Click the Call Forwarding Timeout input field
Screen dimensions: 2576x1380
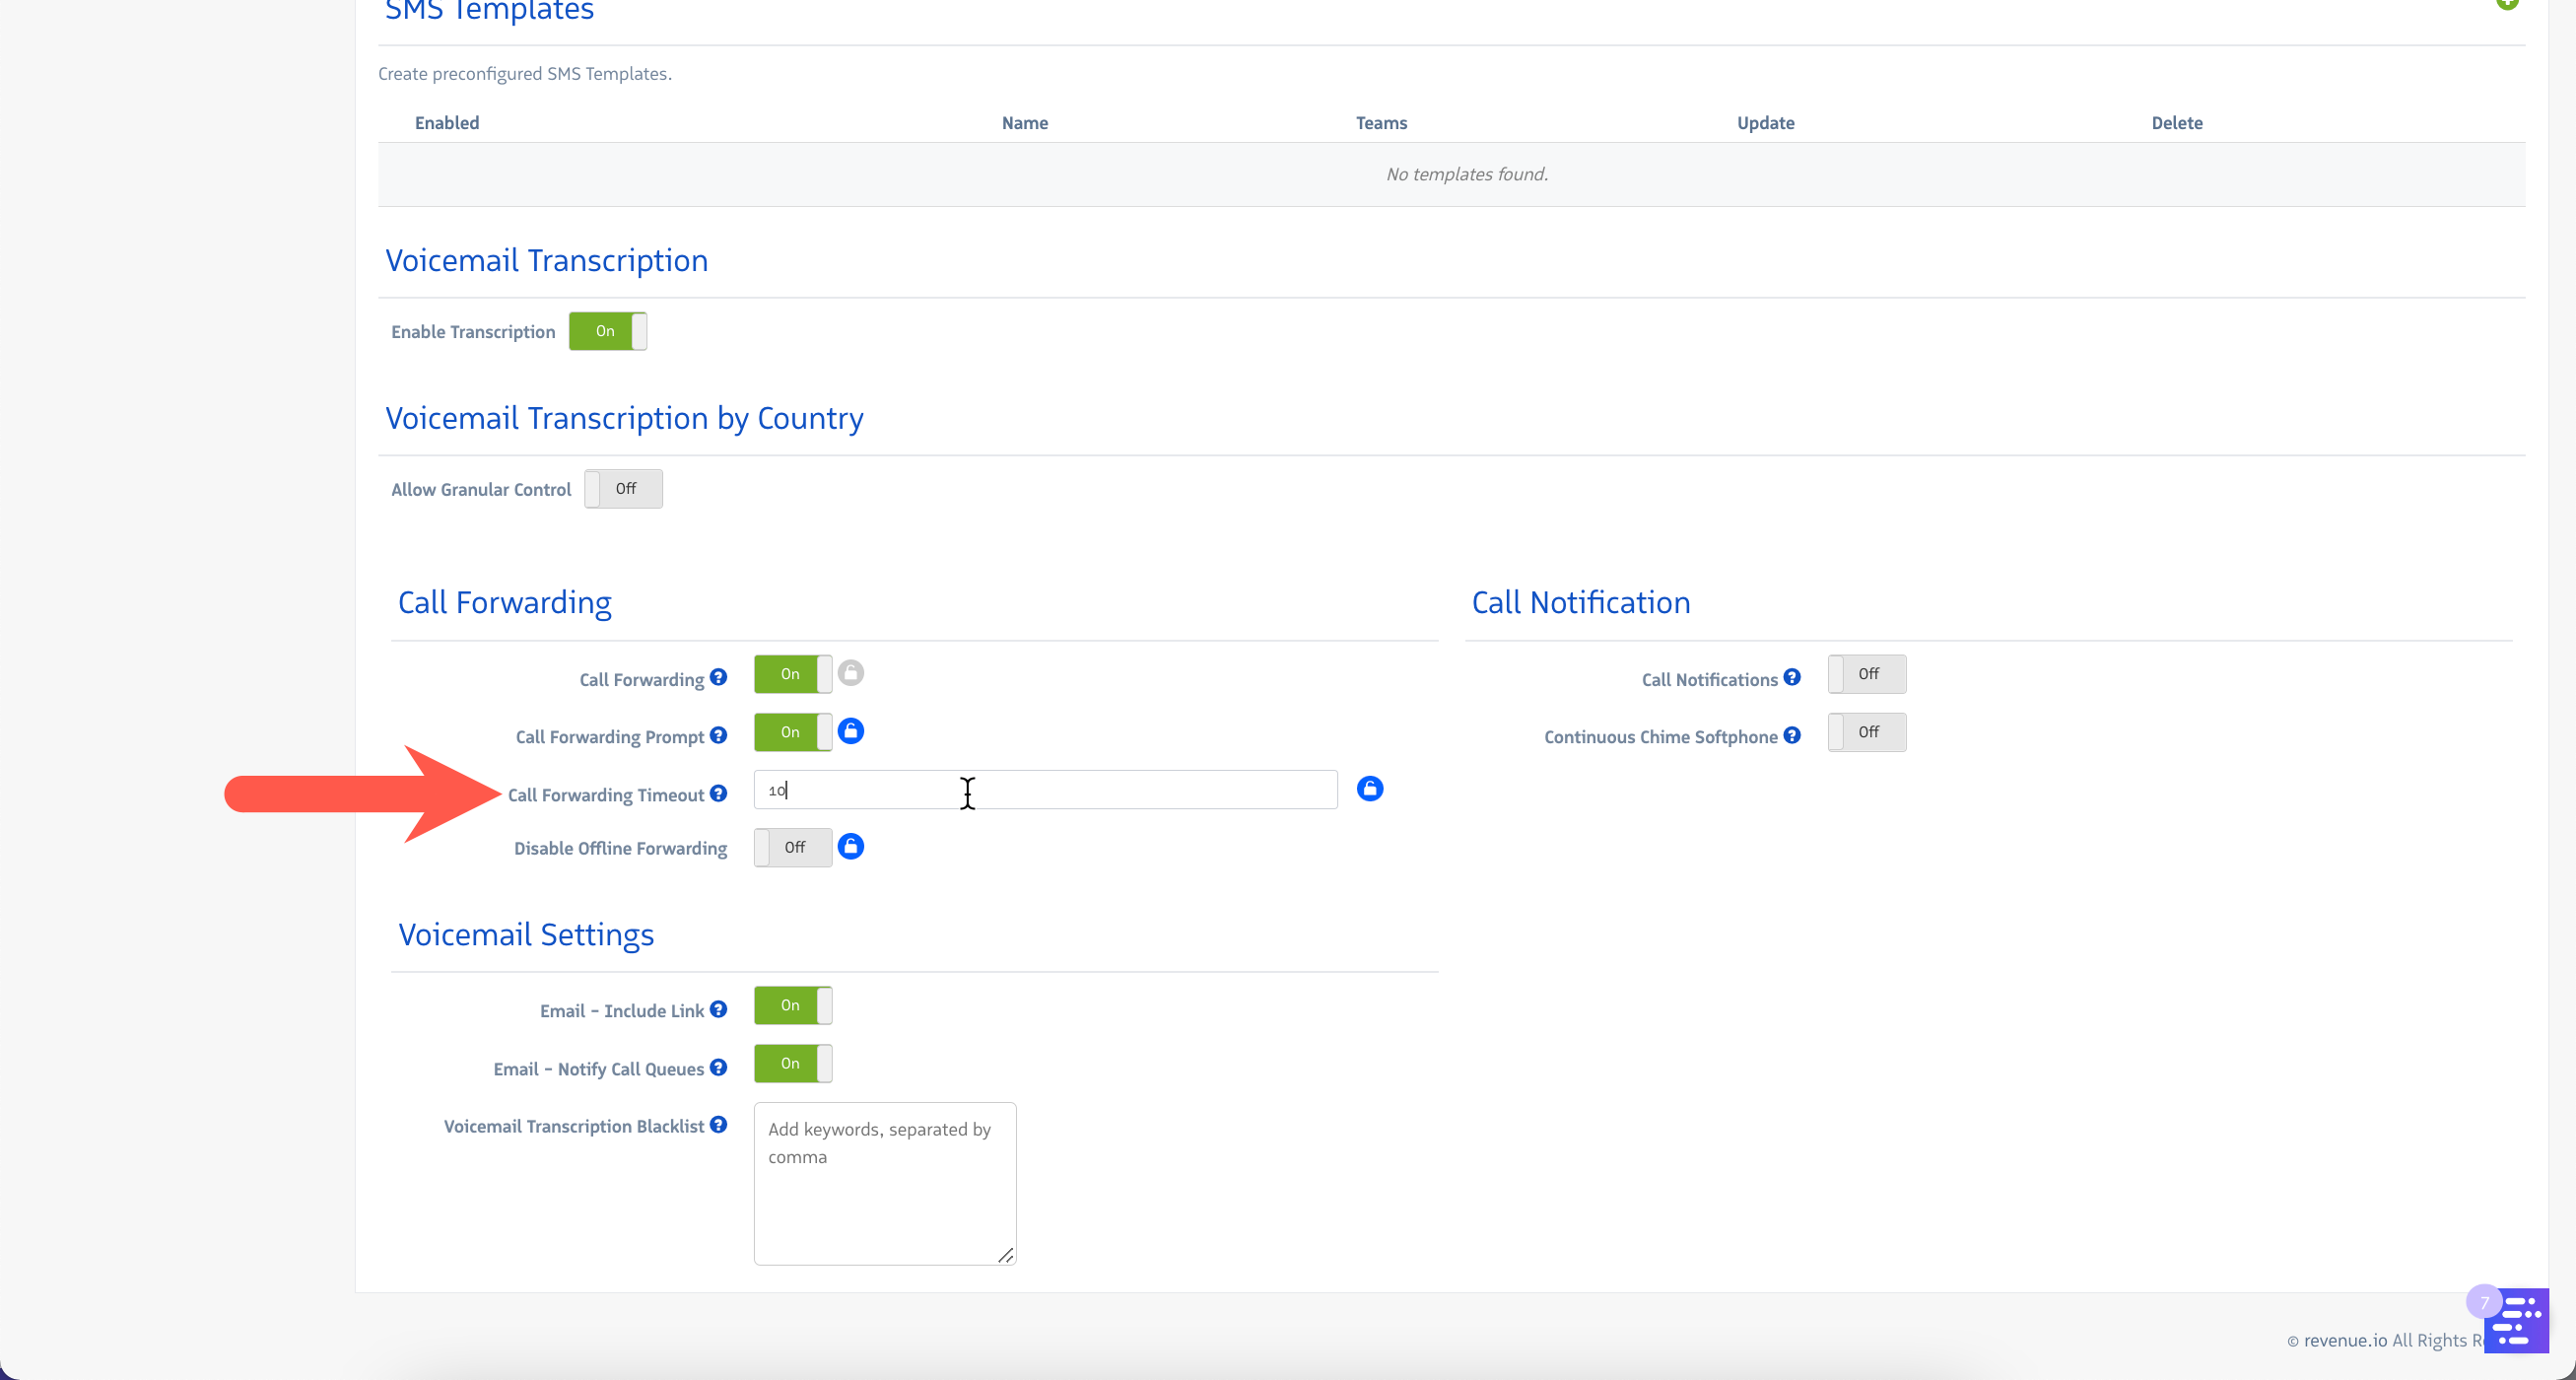pos(1045,790)
